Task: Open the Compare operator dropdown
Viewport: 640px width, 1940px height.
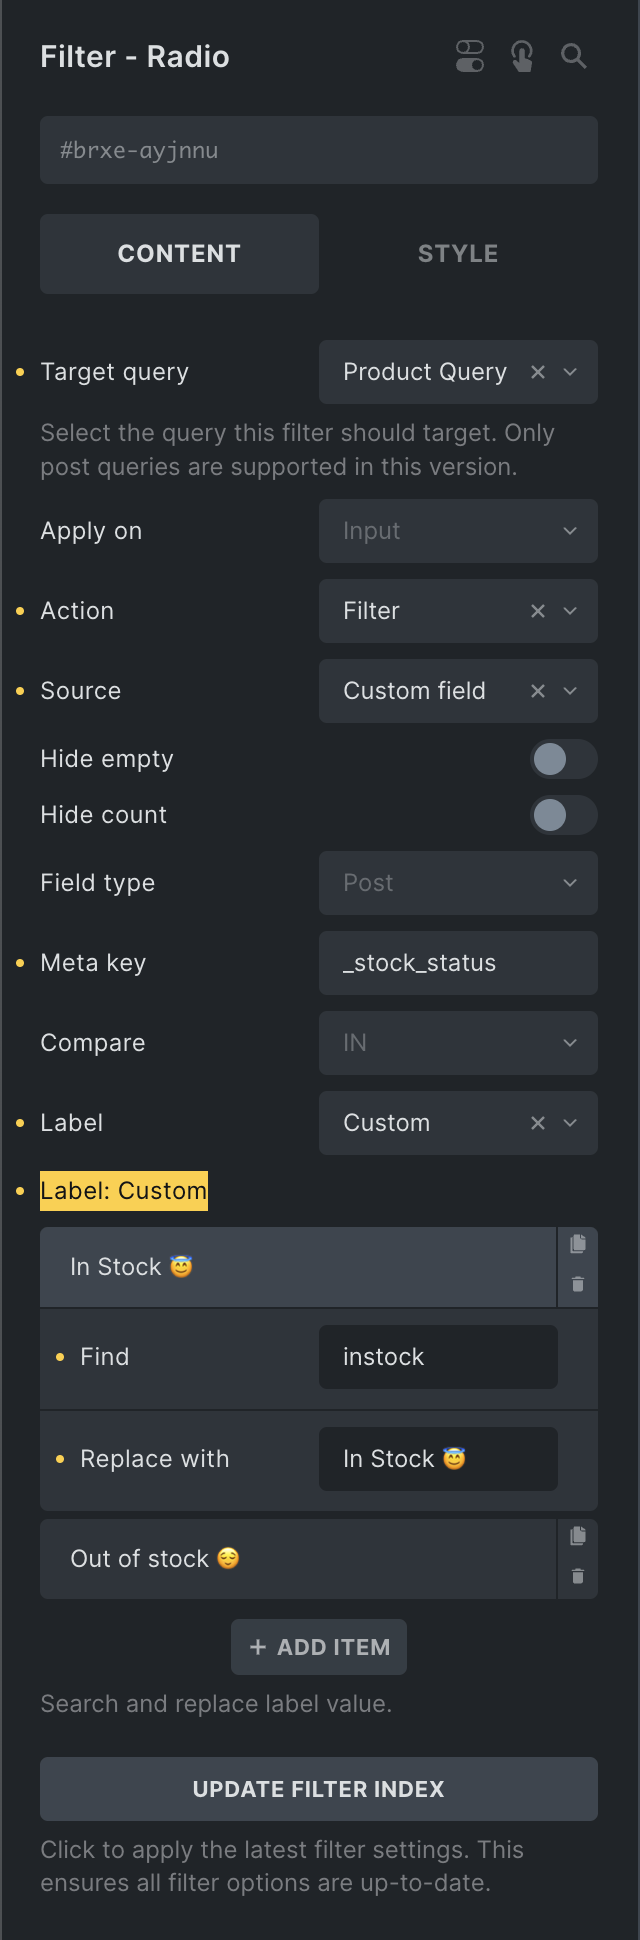Action: point(458,1043)
